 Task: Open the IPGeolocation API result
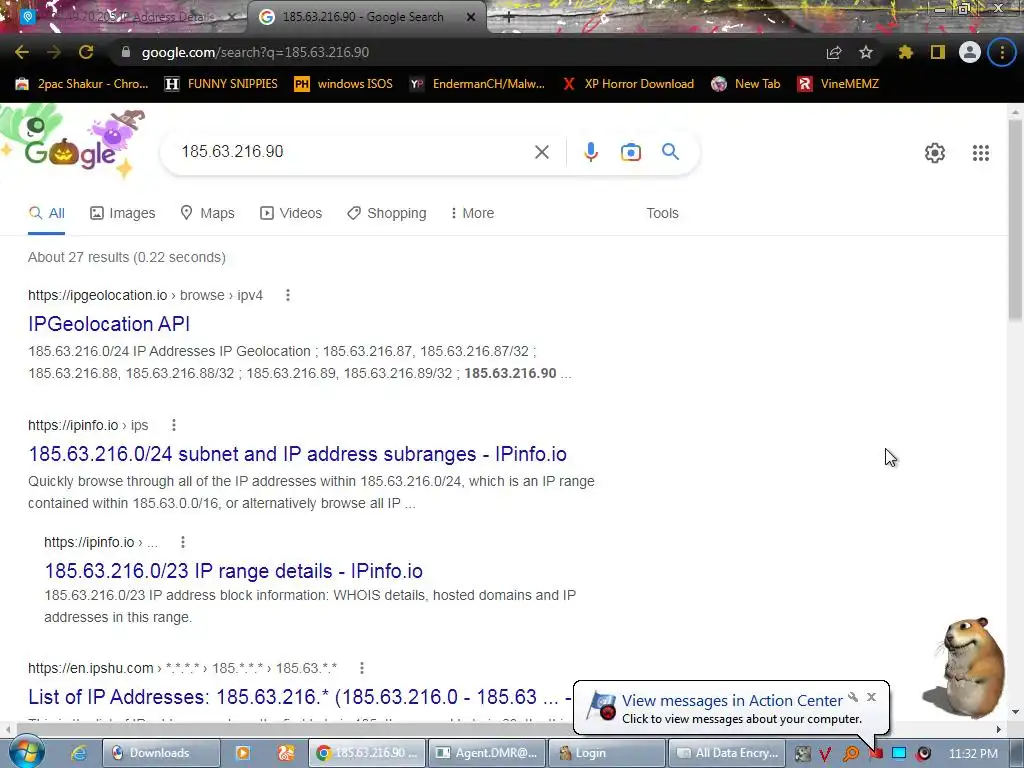(x=109, y=324)
